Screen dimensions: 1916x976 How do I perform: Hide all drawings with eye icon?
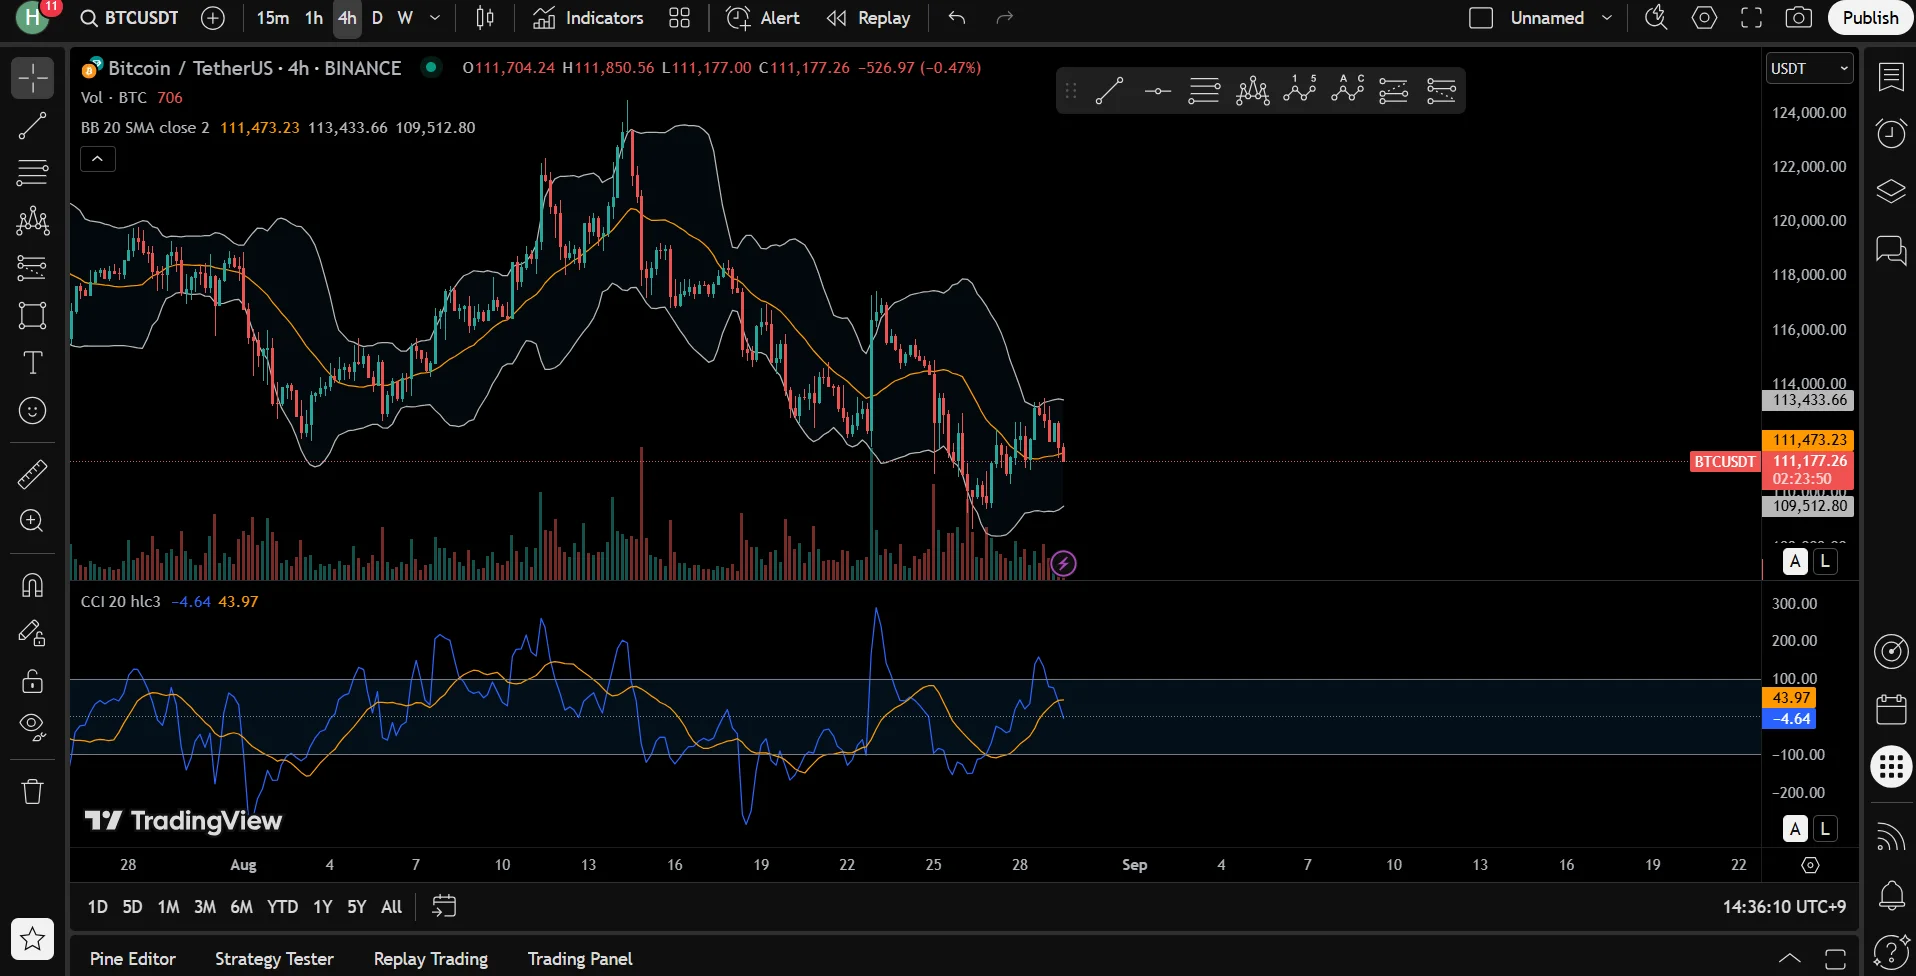32,726
